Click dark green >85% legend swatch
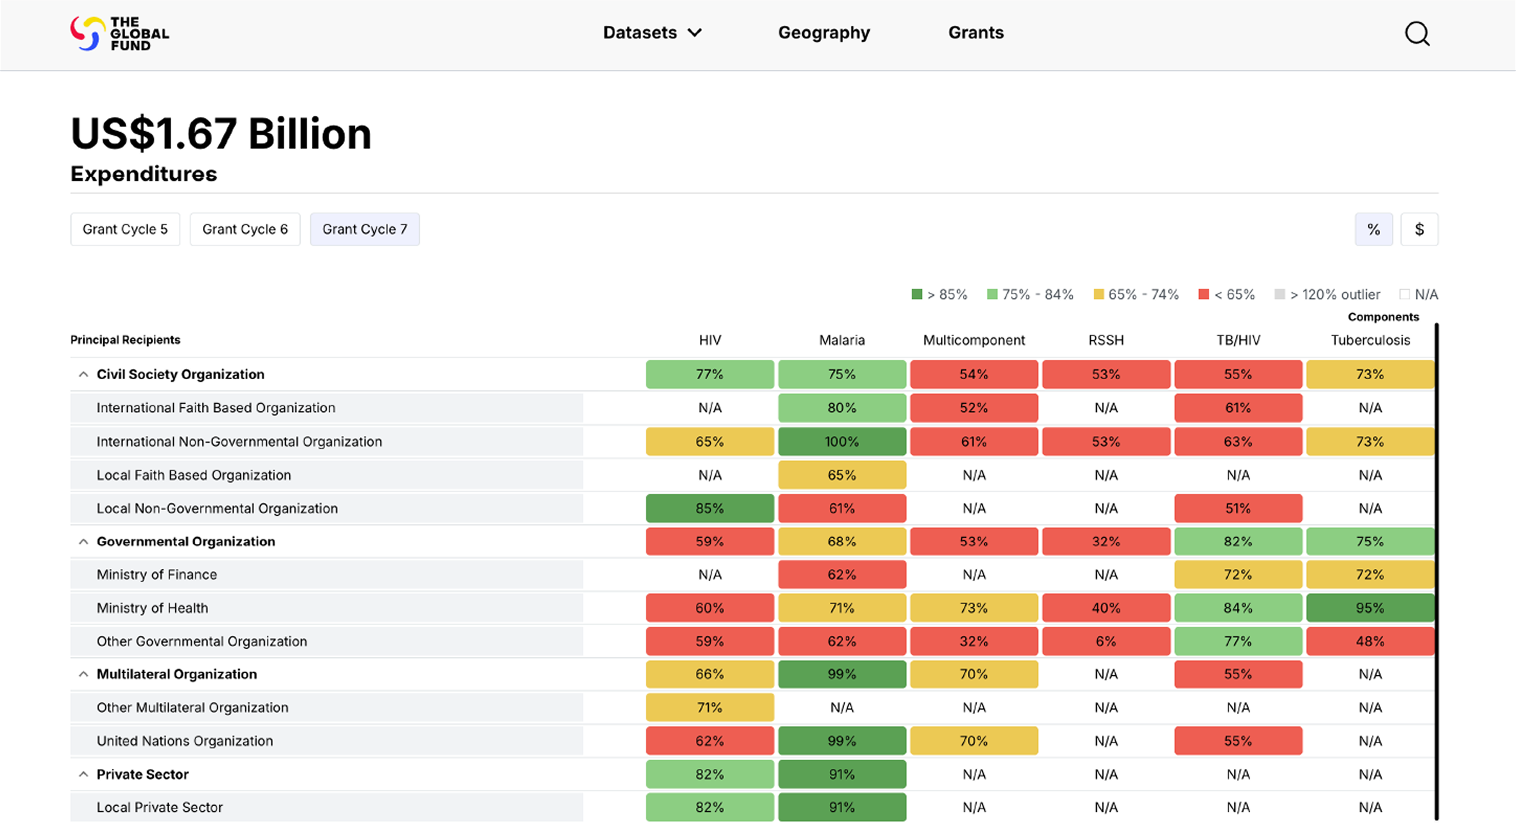This screenshot has width=1516, height=840. tap(917, 294)
